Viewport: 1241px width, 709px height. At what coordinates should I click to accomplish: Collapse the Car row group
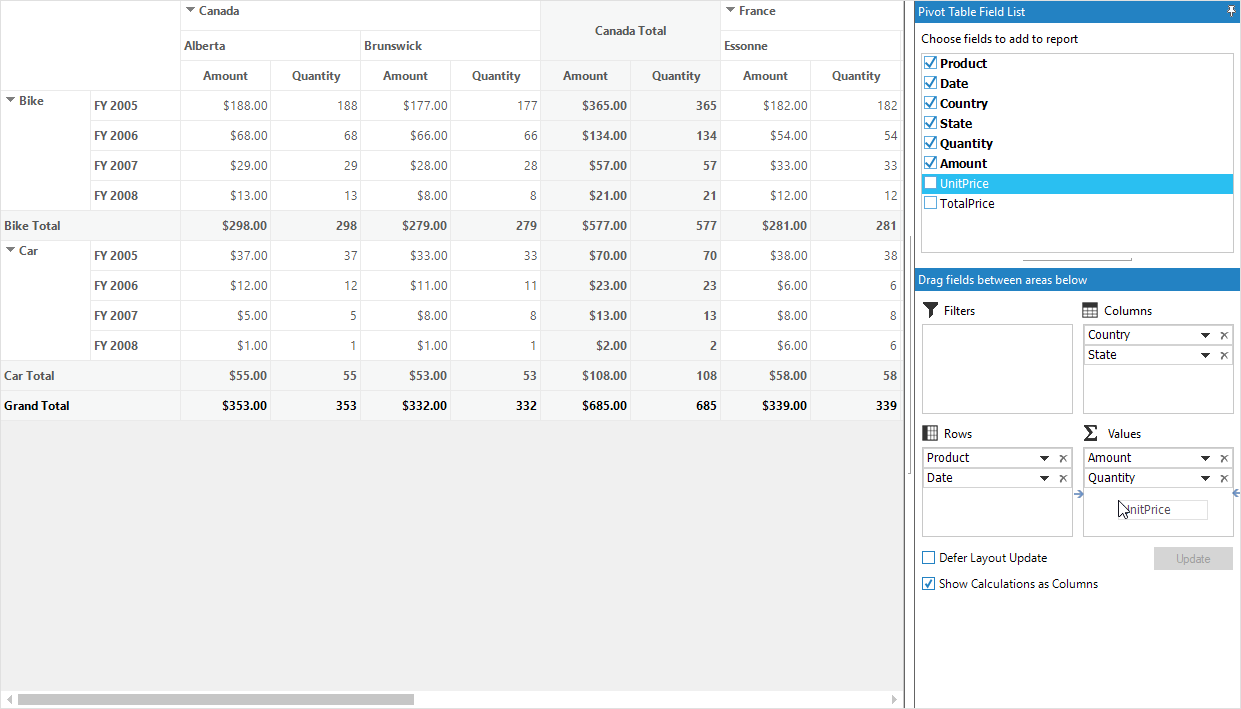11,250
